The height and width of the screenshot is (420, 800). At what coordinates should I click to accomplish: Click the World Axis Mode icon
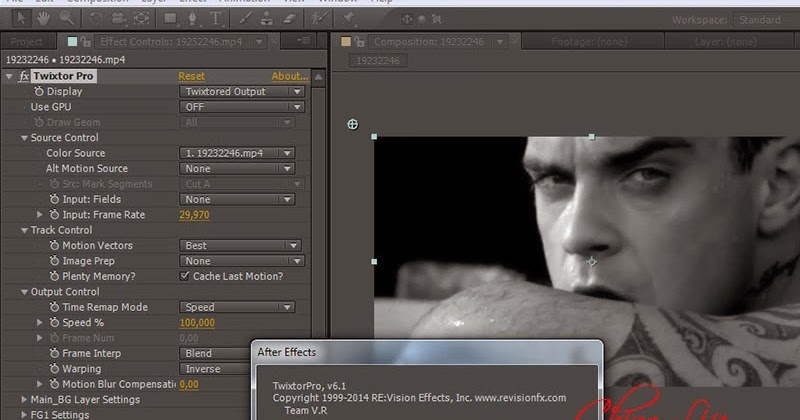point(421,19)
